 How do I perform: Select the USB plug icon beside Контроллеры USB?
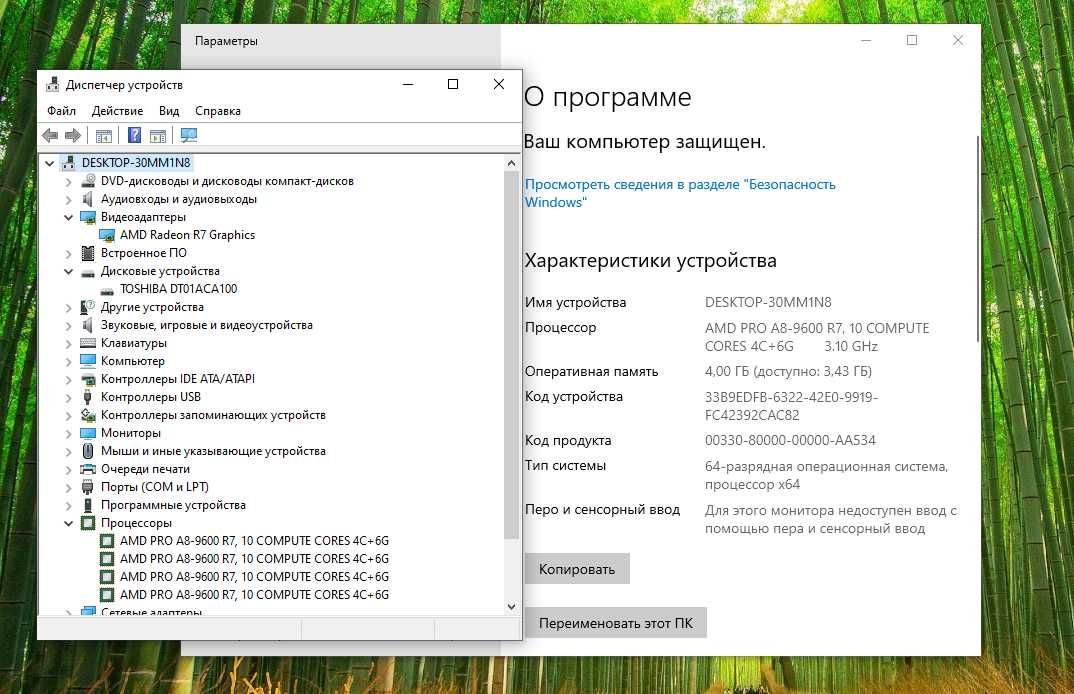pyautogui.click(x=88, y=397)
